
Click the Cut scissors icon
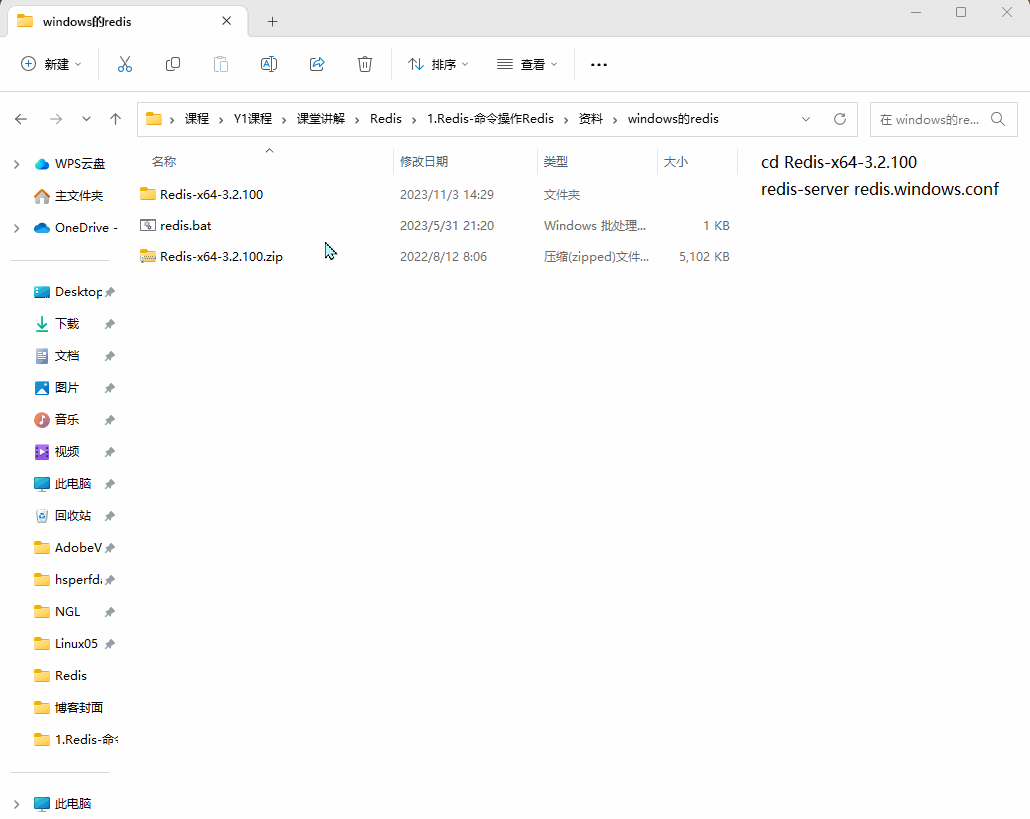click(x=125, y=64)
